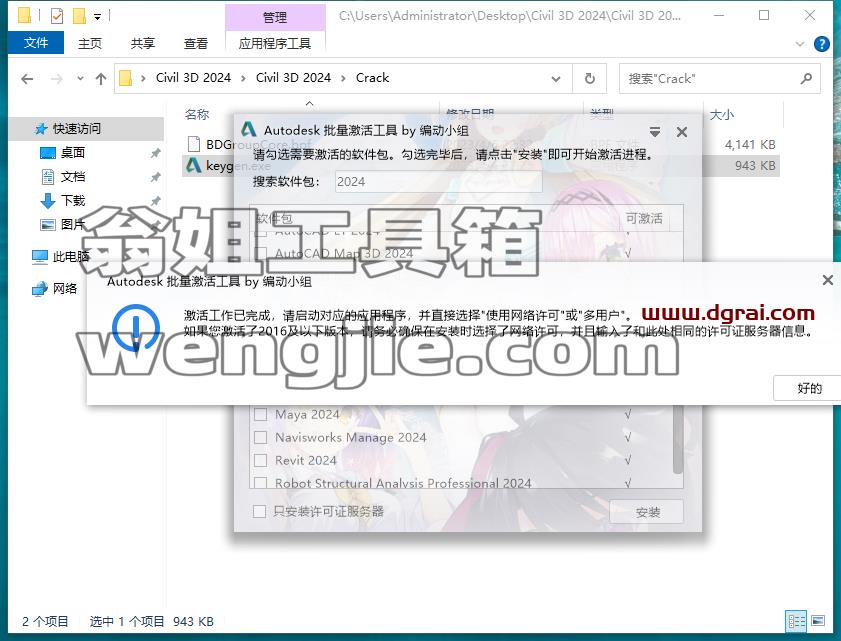Select the keygen.exe file icon
The image size is (841, 641).
[x=194, y=166]
